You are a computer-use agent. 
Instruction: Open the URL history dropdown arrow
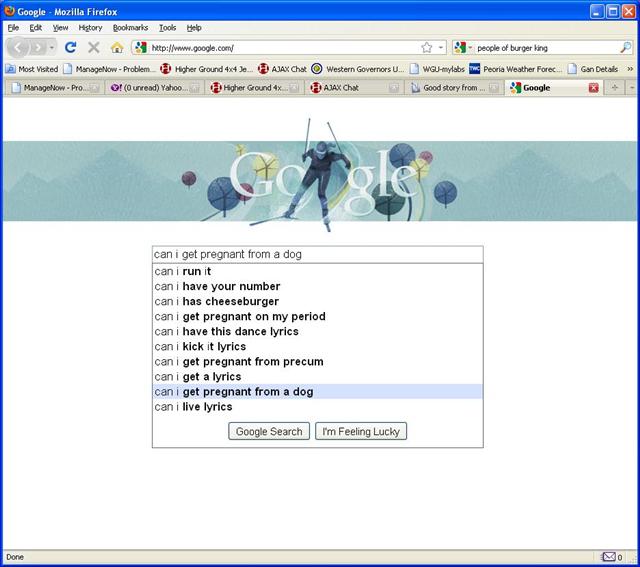pyautogui.click(x=441, y=47)
